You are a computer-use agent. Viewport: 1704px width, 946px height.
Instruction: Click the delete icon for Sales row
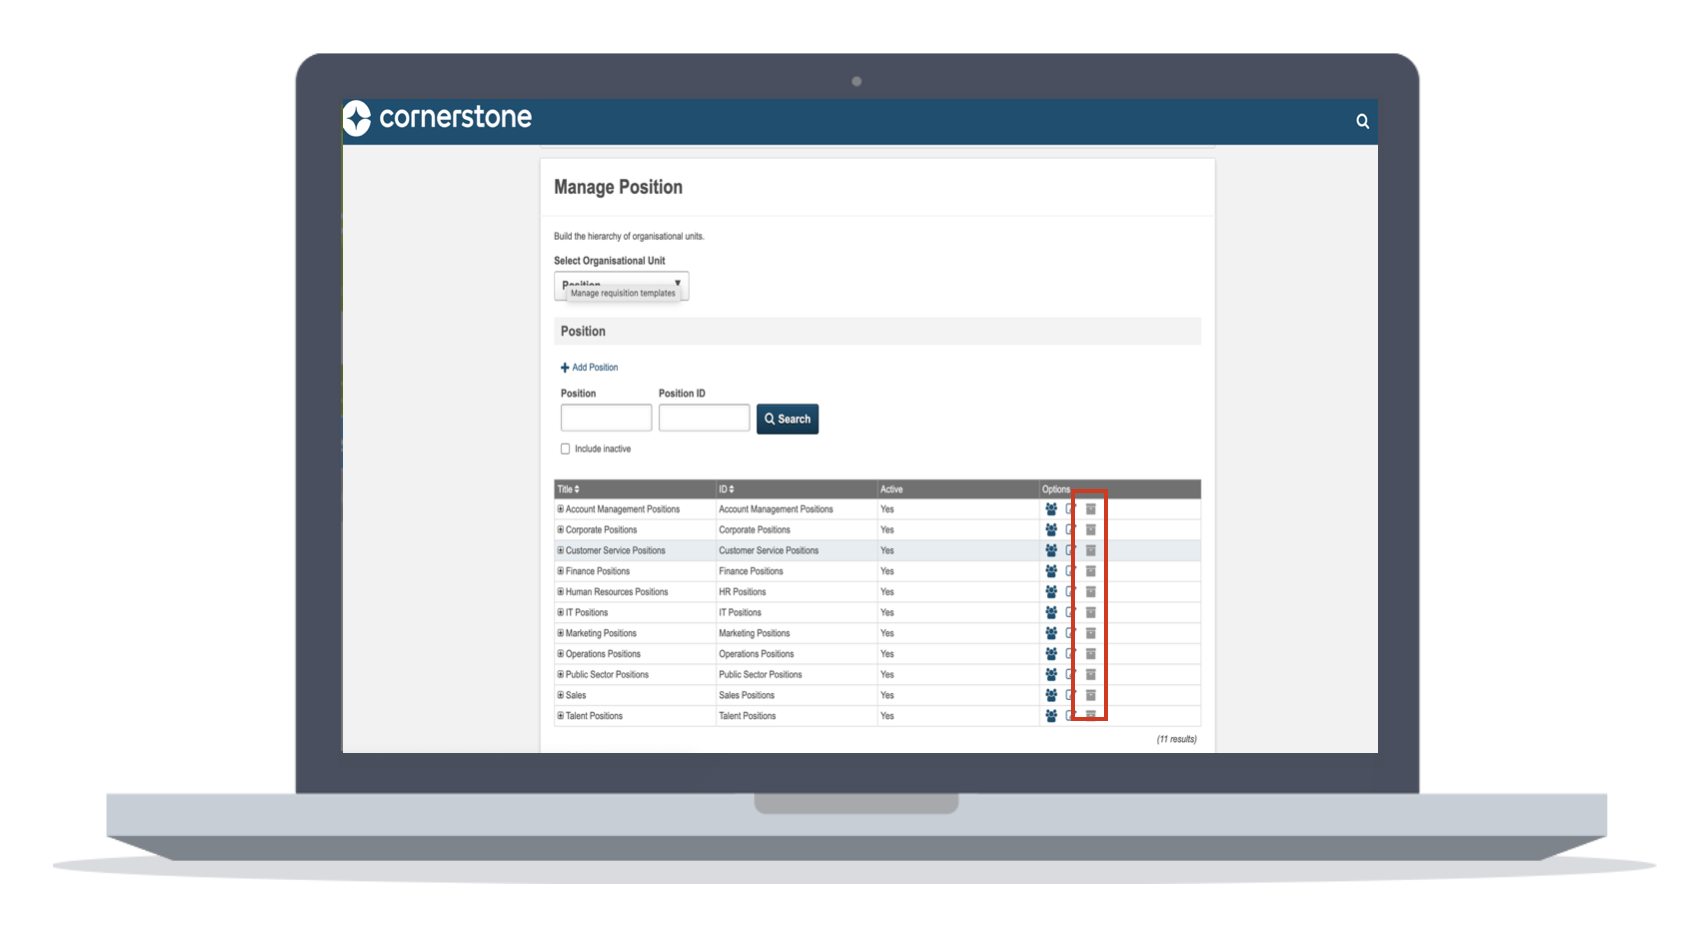click(1090, 695)
